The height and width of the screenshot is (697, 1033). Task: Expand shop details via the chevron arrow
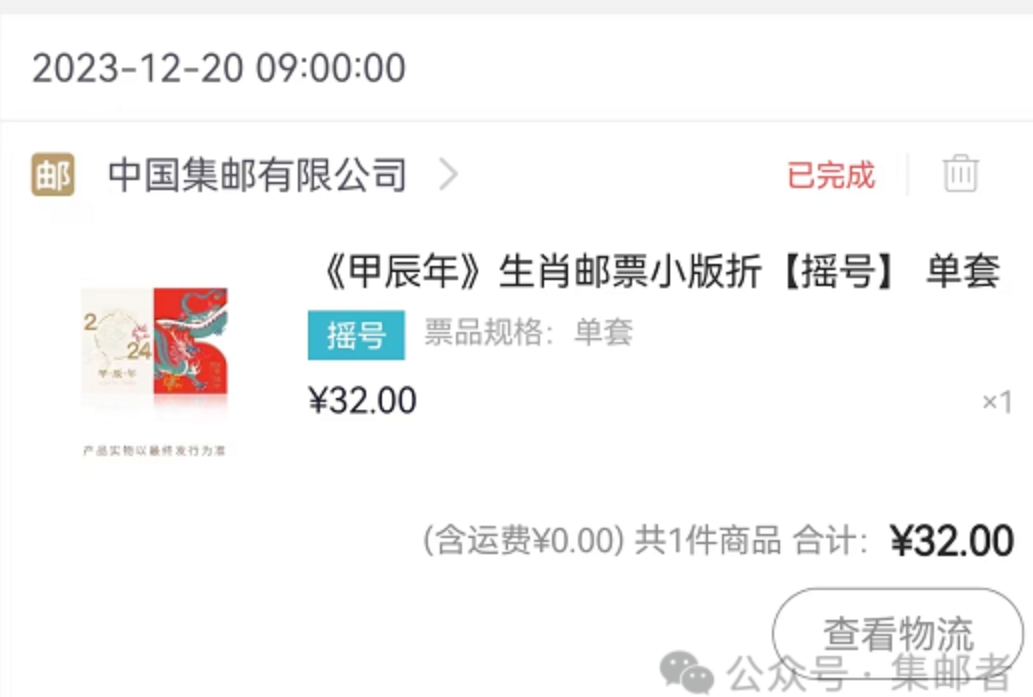449,175
